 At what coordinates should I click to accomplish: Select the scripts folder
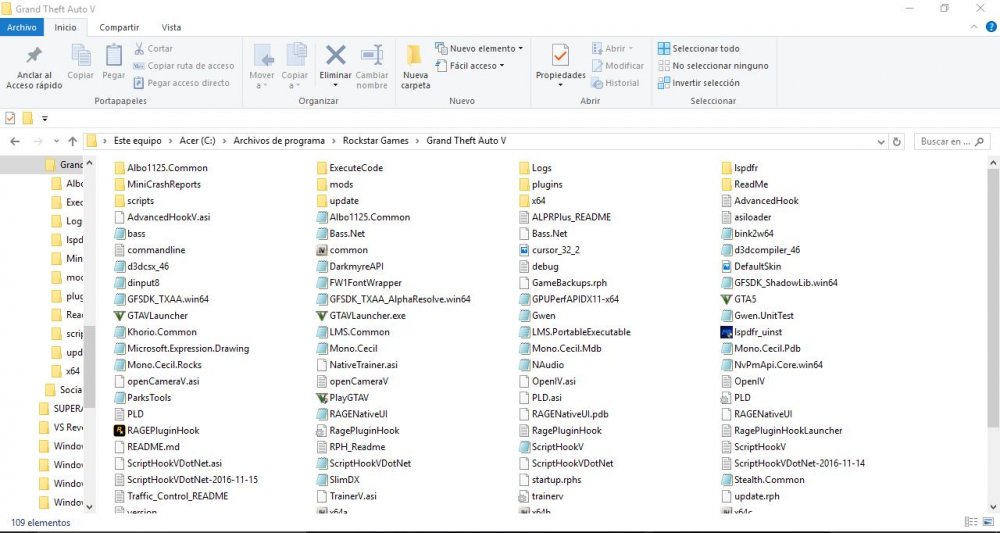click(x=134, y=201)
